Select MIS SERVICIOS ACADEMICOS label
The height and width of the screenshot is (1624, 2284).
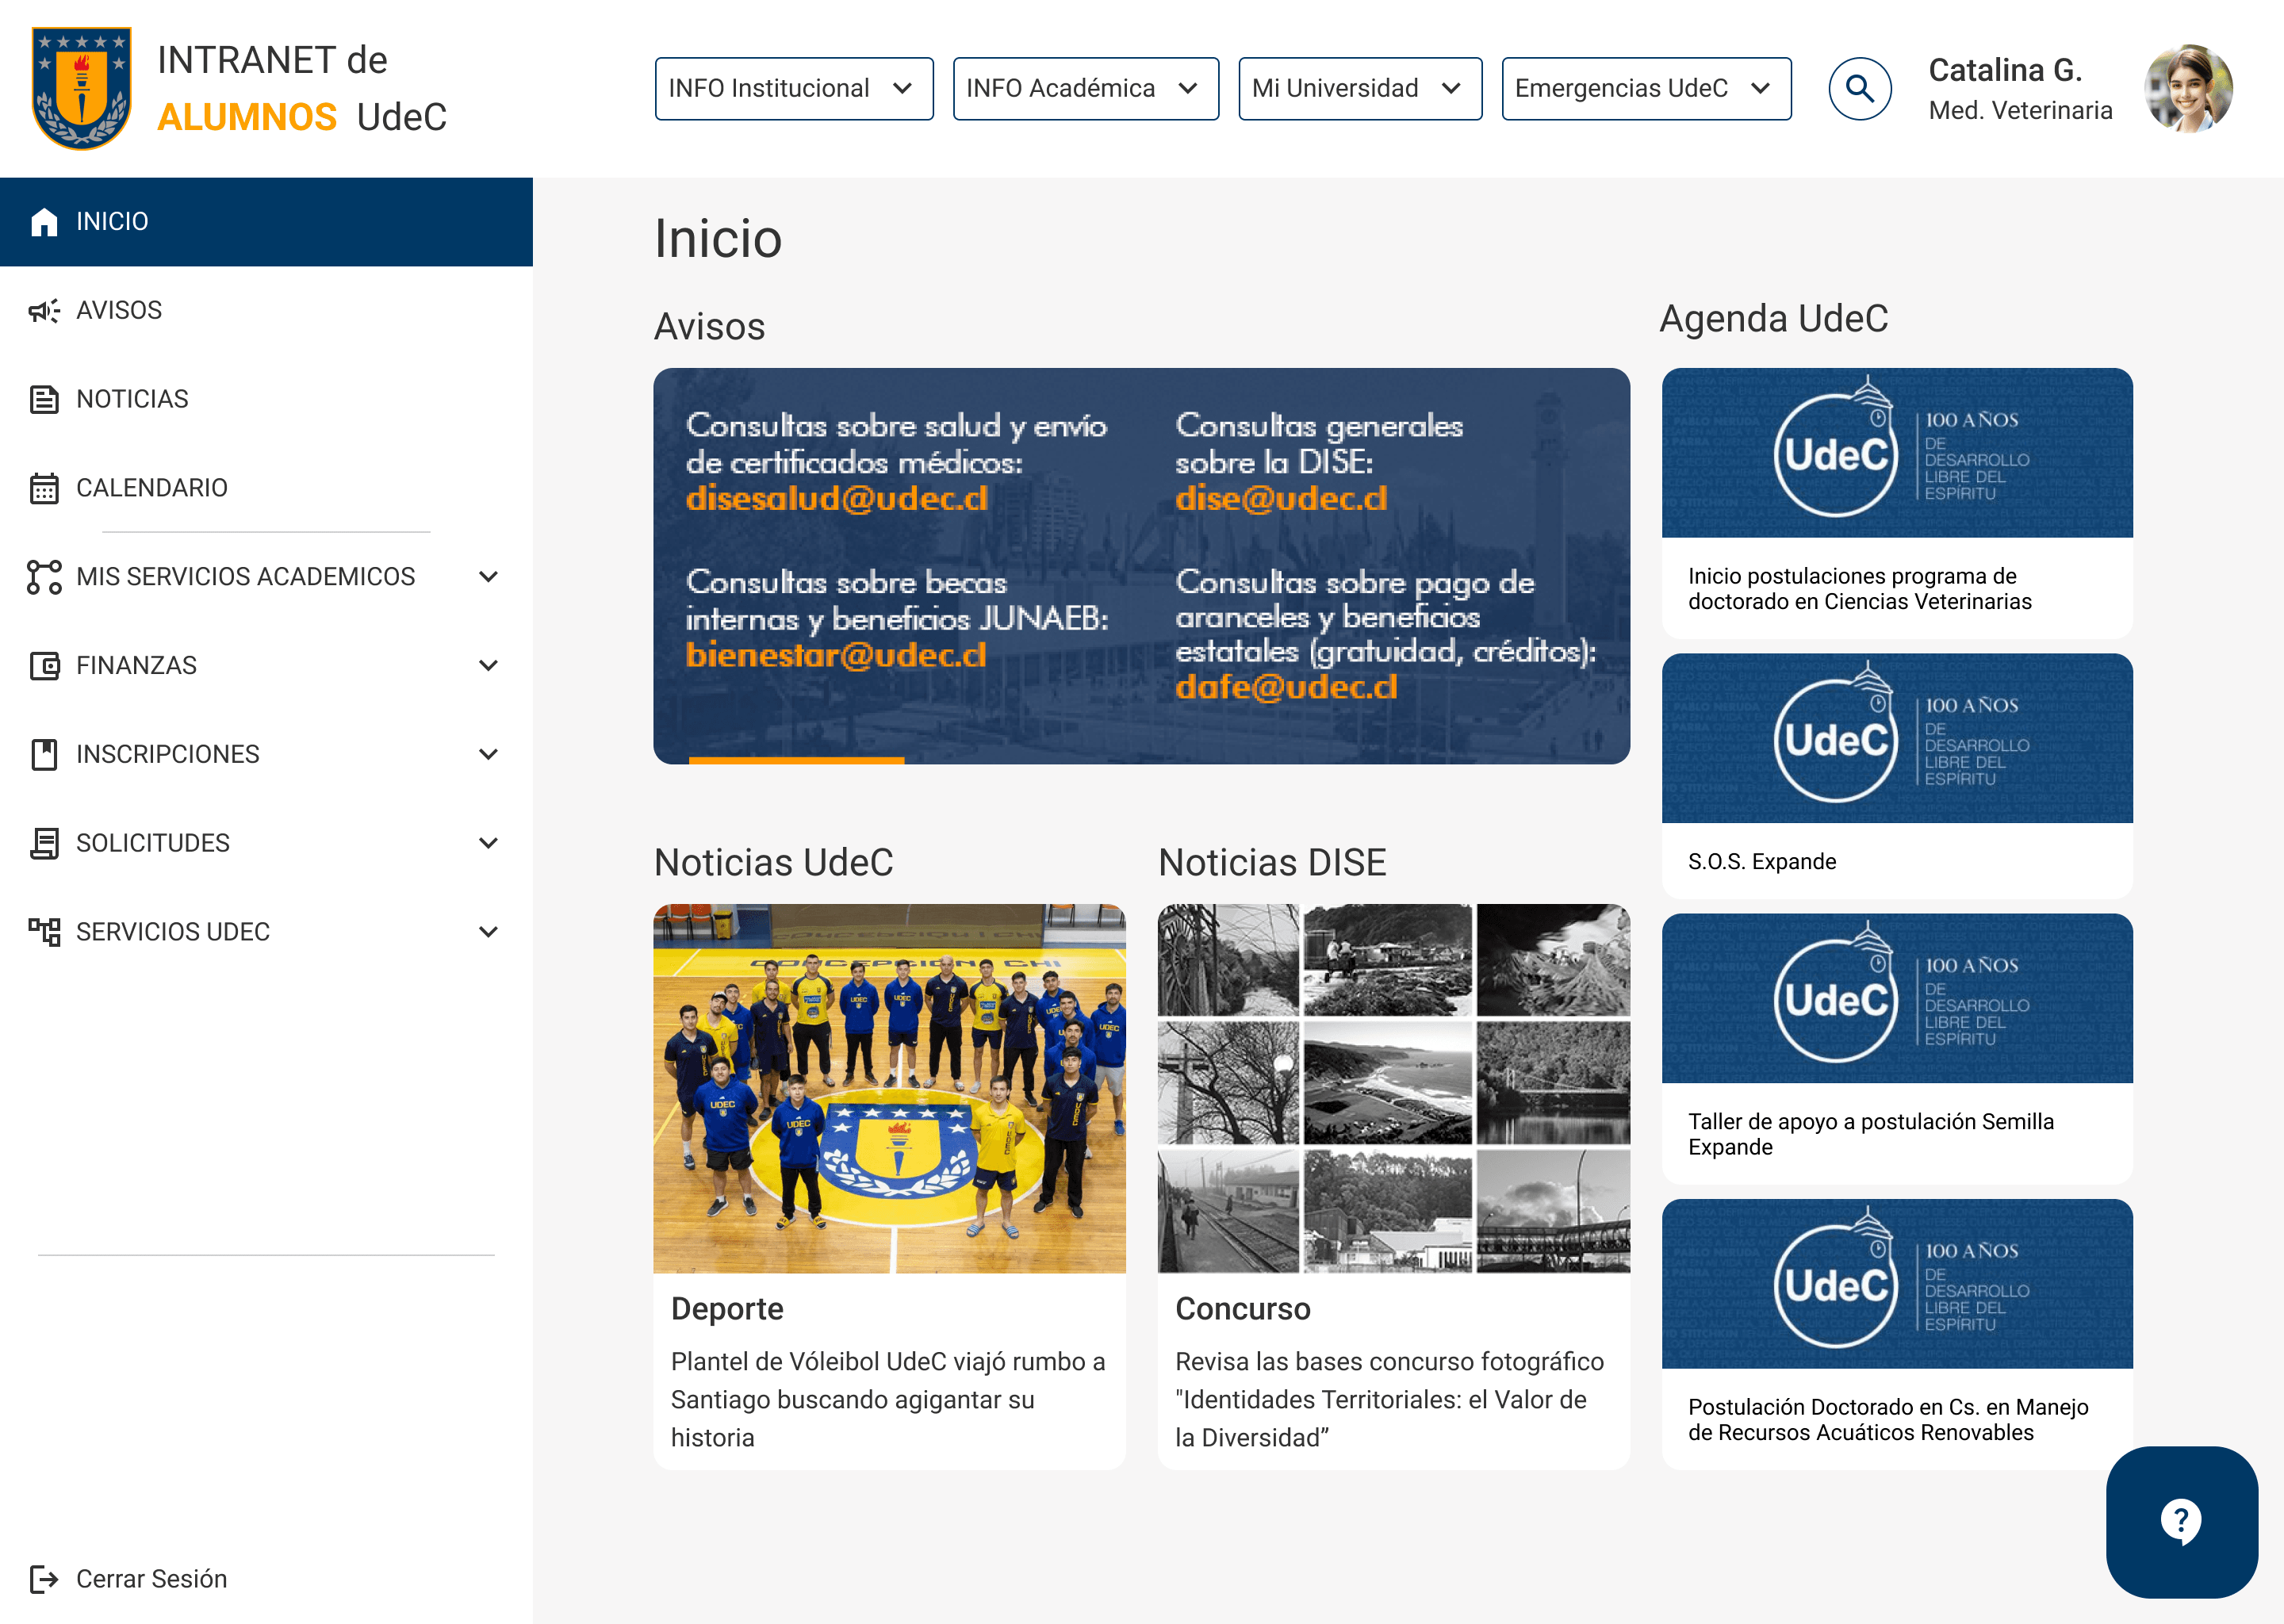coord(245,577)
